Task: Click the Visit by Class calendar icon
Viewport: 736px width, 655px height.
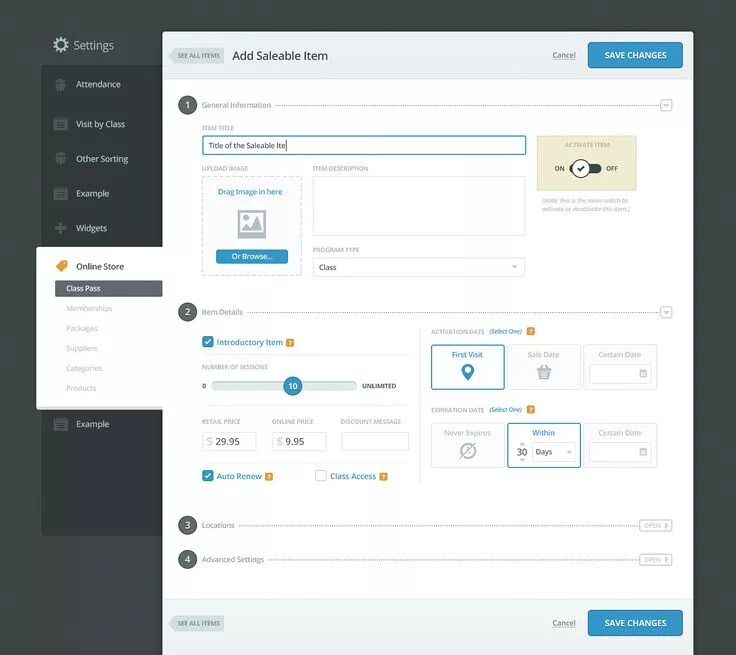Action: tap(61, 124)
